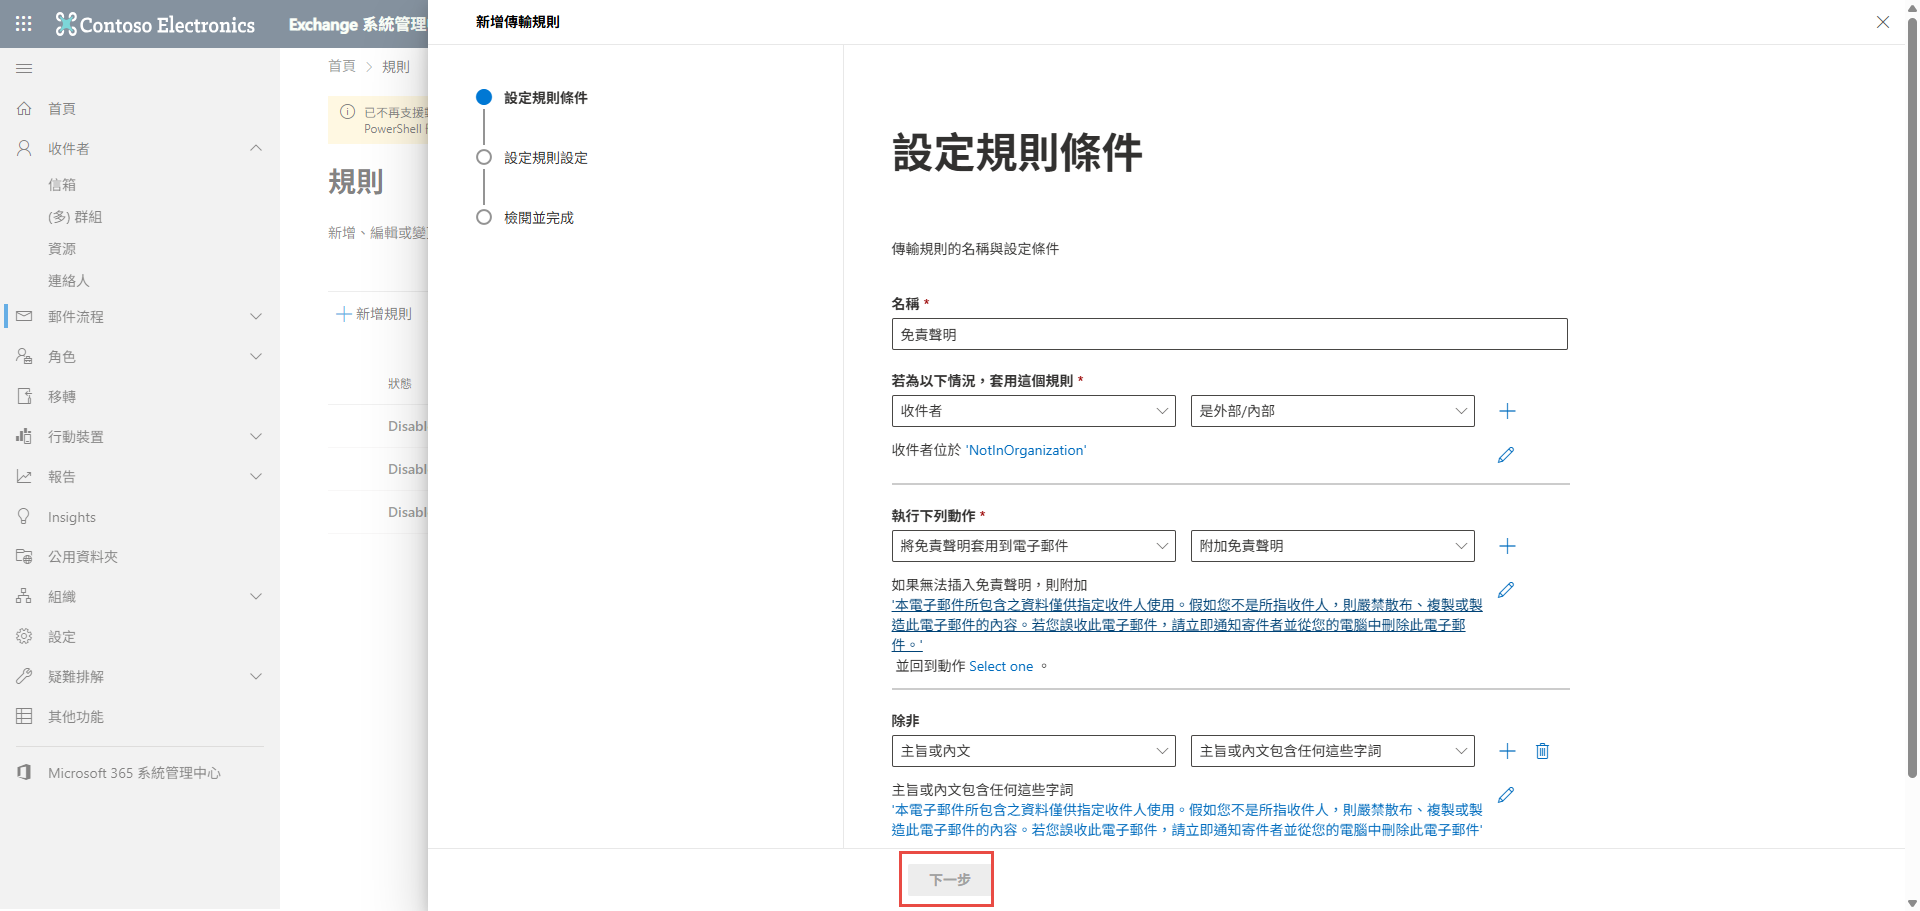The width and height of the screenshot is (1920, 911).
Task: Open the 附加免責聲明 dropdown
Action: click(x=1332, y=546)
